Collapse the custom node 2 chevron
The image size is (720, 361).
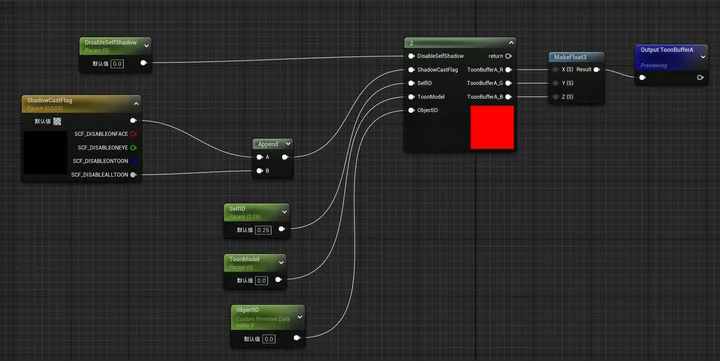click(511, 42)
